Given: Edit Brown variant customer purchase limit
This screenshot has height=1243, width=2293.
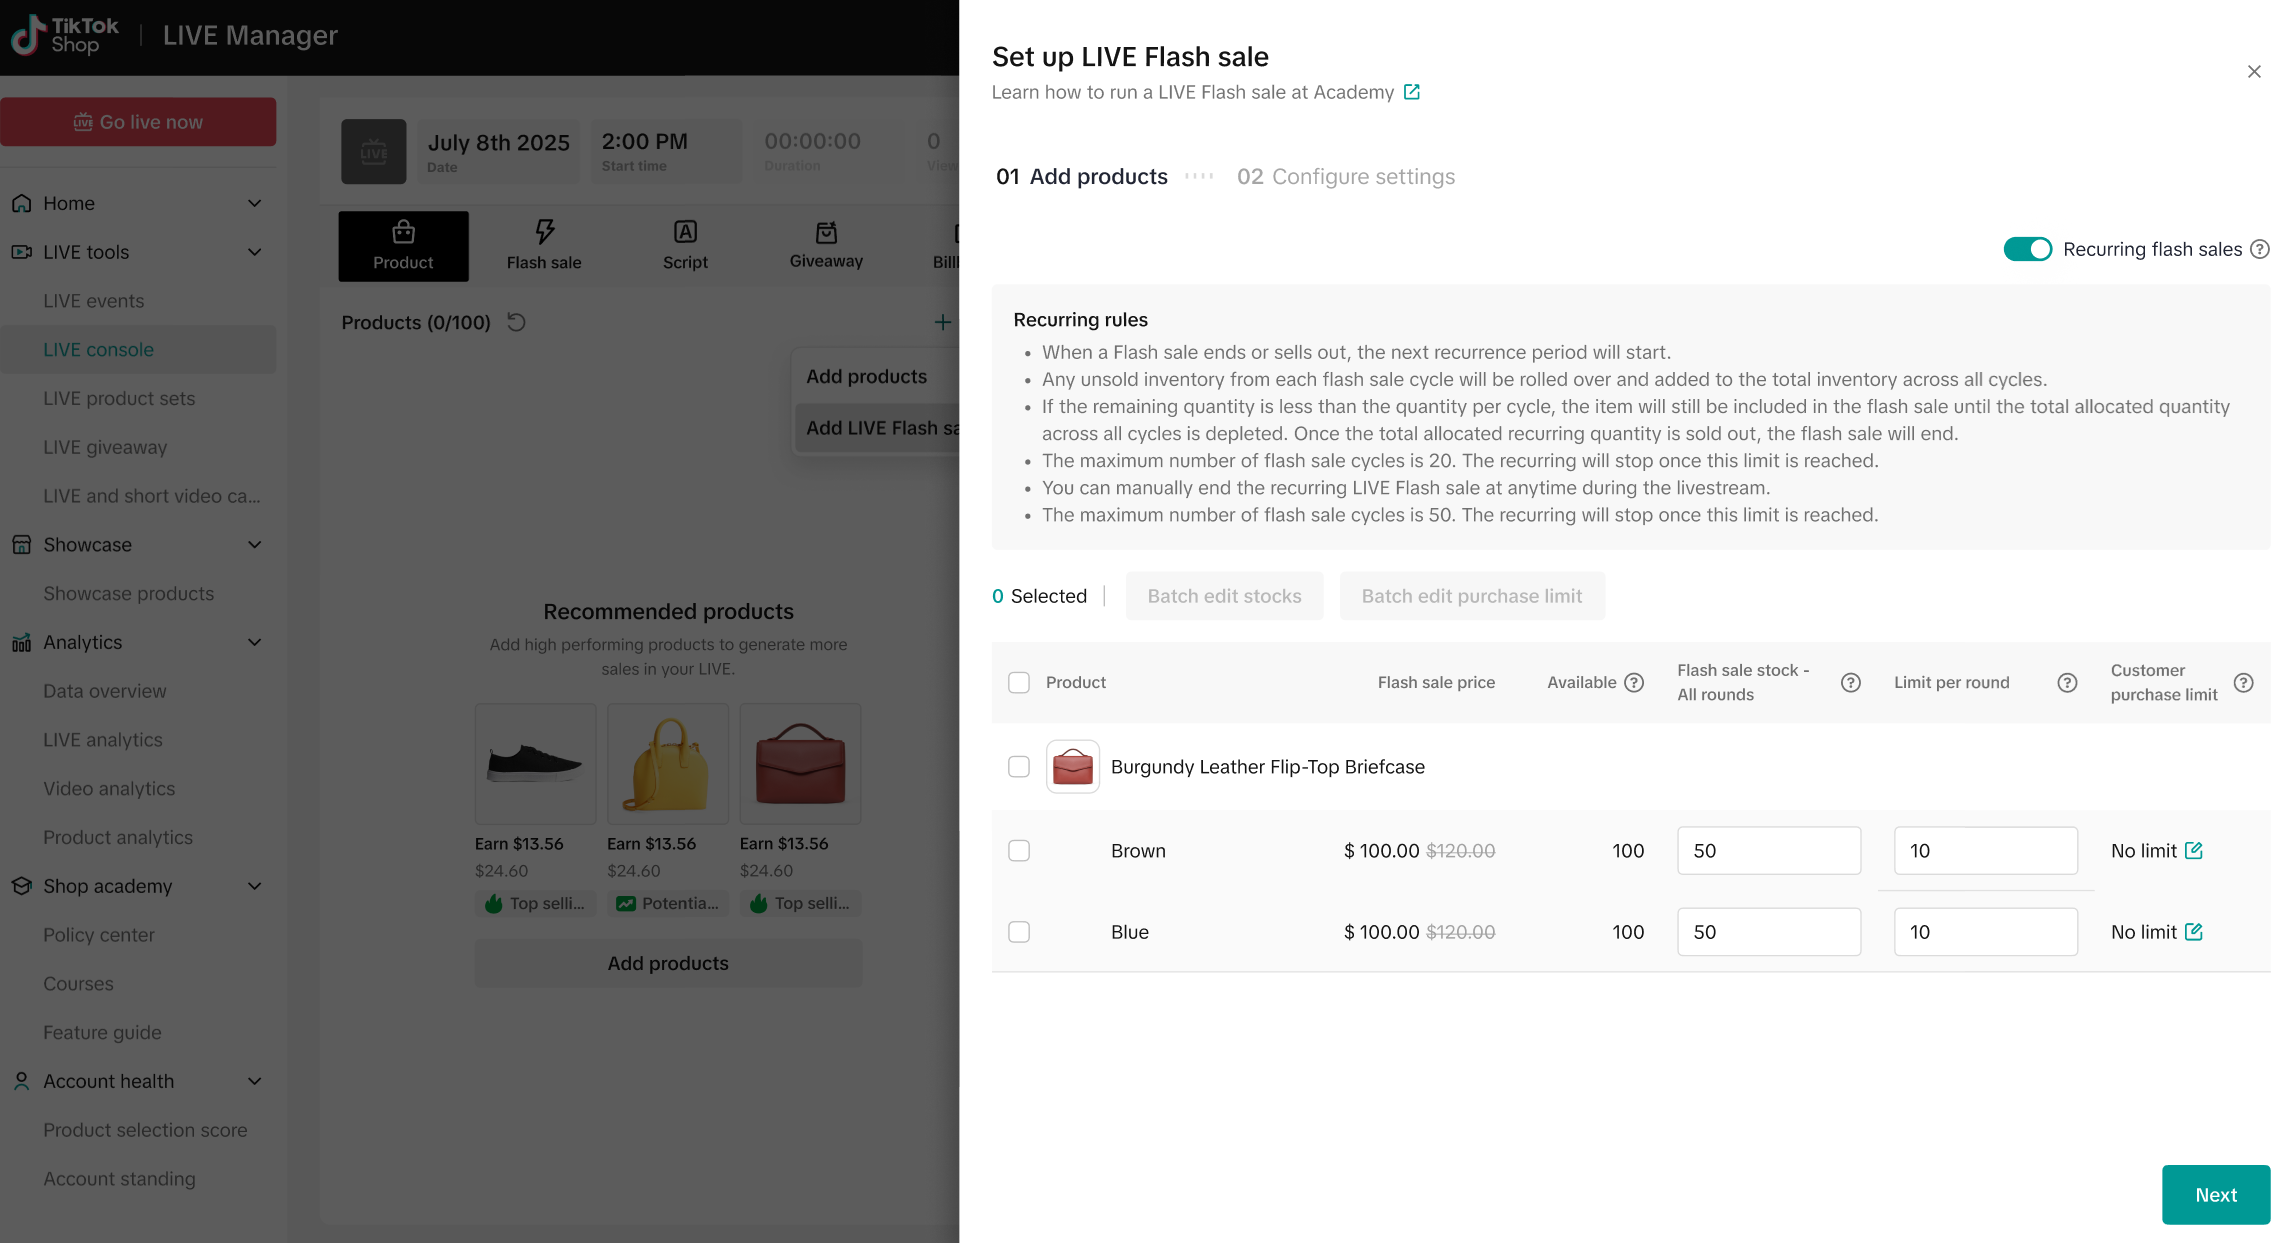Looking at the screenshot, I should click(x=2193, y=850).
